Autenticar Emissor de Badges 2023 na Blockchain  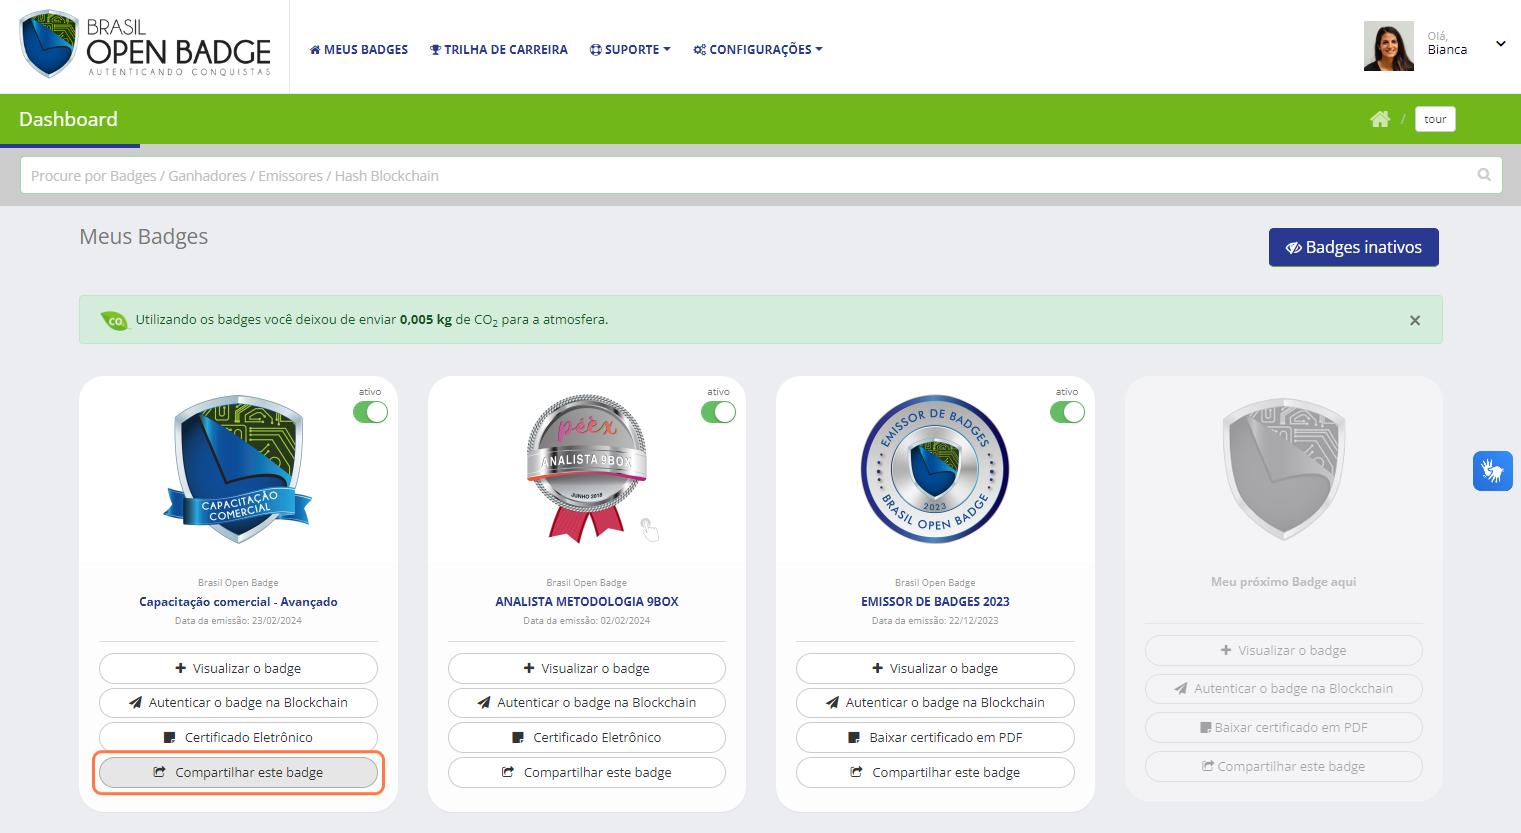[x=935, y=702]
